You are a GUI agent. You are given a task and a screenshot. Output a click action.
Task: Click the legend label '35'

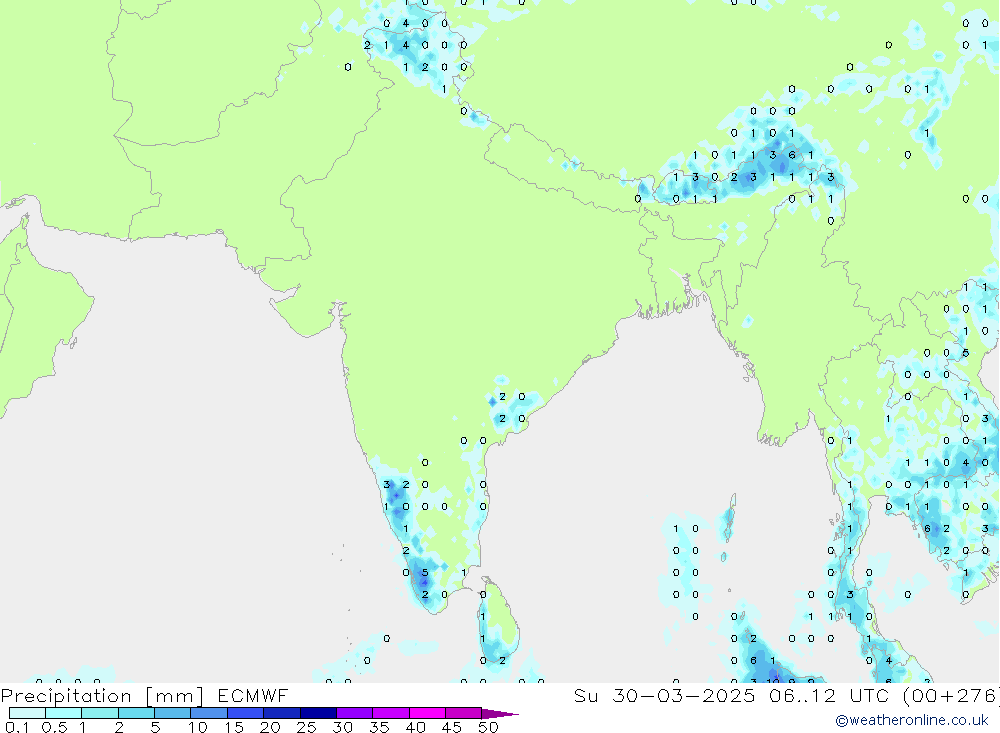(x=379, y=727)
